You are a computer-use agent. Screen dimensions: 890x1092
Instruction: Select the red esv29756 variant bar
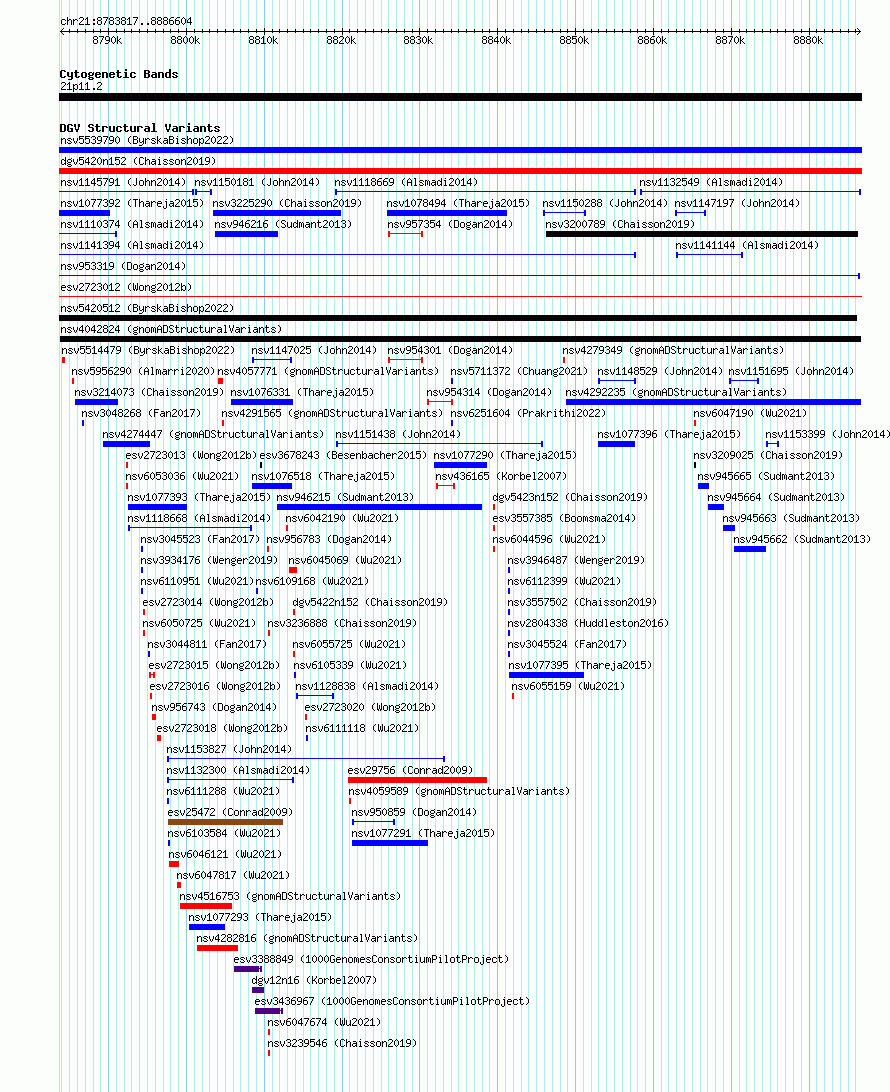click(417, 780)
